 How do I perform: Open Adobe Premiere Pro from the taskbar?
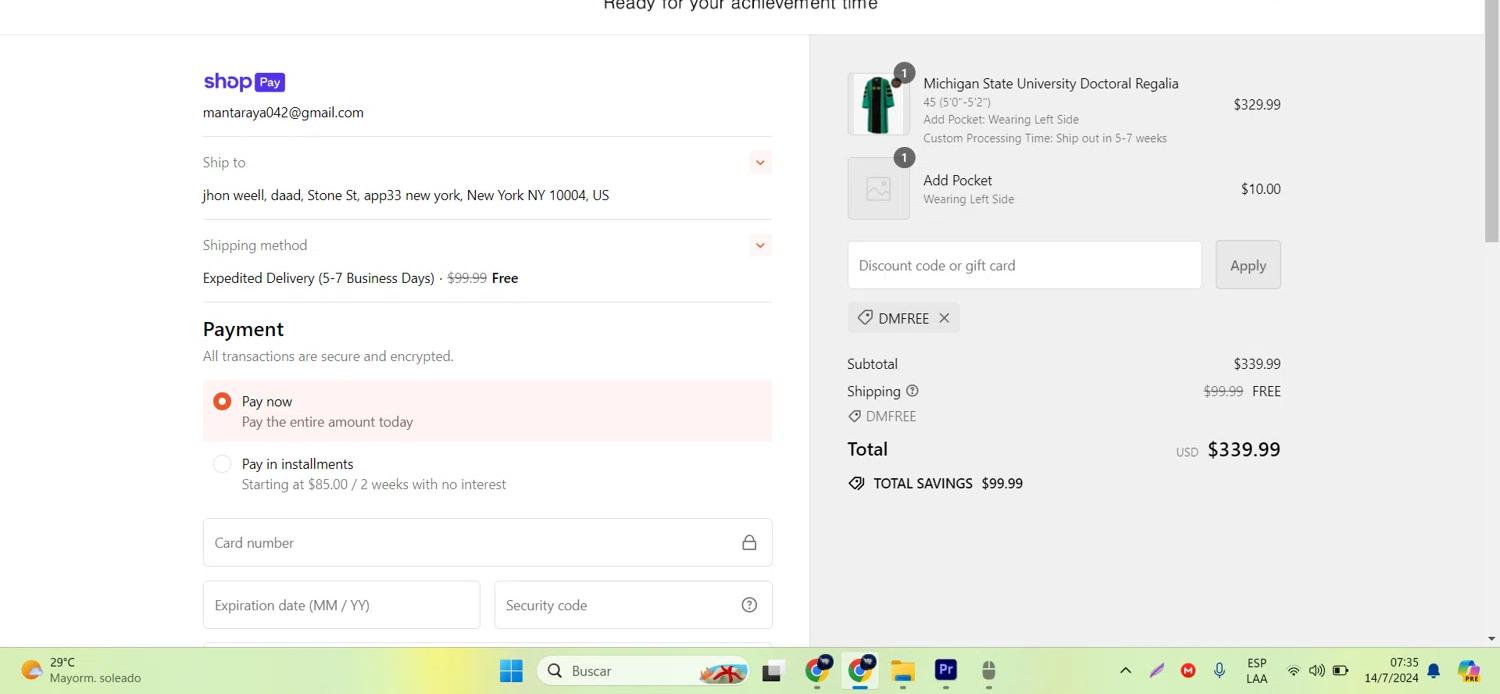click(946, 671)
